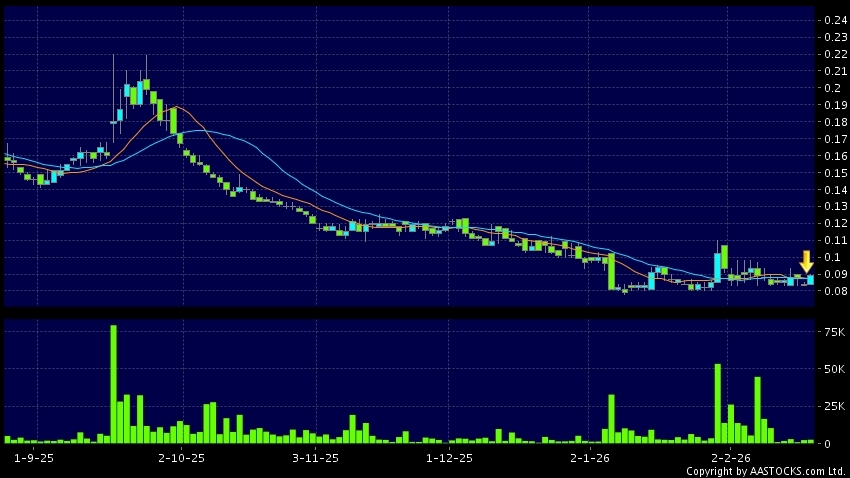Select the 50K volume axis label
This screenshot has height=478, width=850.
[832, 369]
